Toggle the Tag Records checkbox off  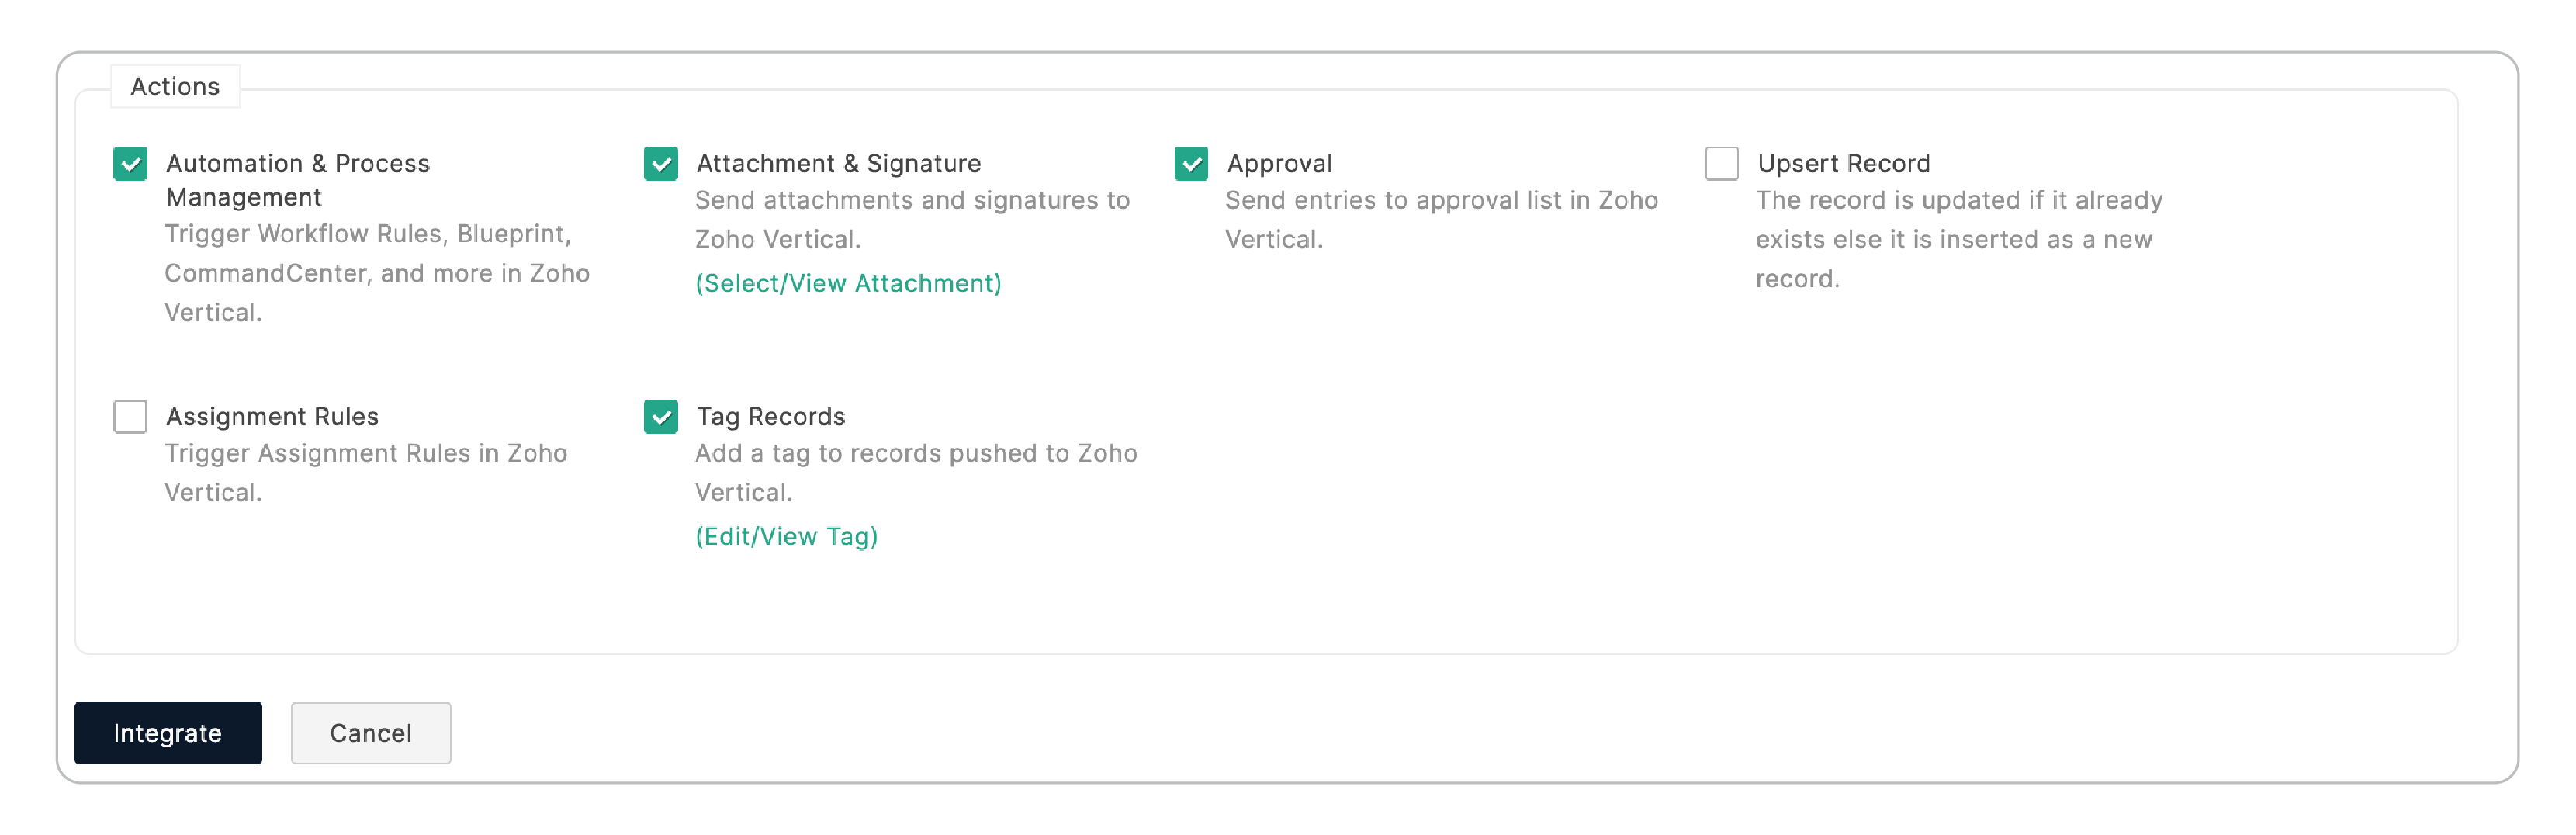pyautogui.click(x=660, y=416)
